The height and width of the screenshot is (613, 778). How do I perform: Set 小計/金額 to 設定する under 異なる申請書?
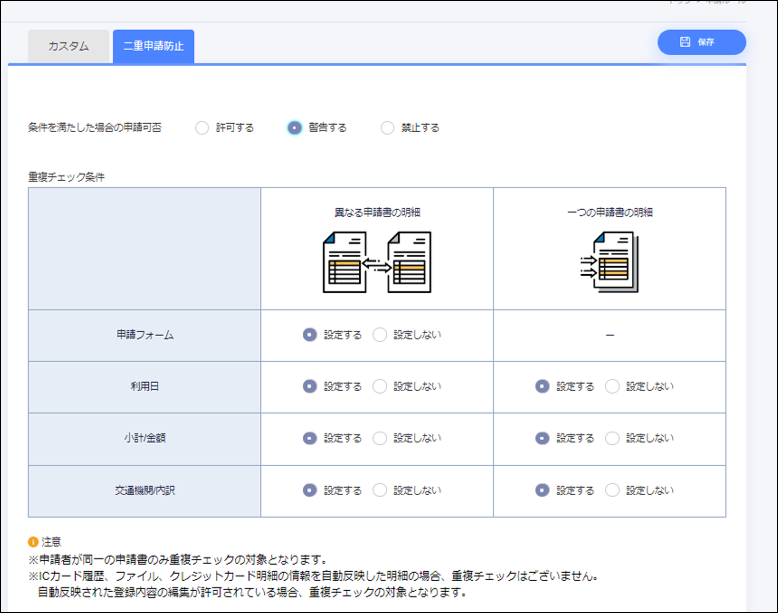(310, 438)
